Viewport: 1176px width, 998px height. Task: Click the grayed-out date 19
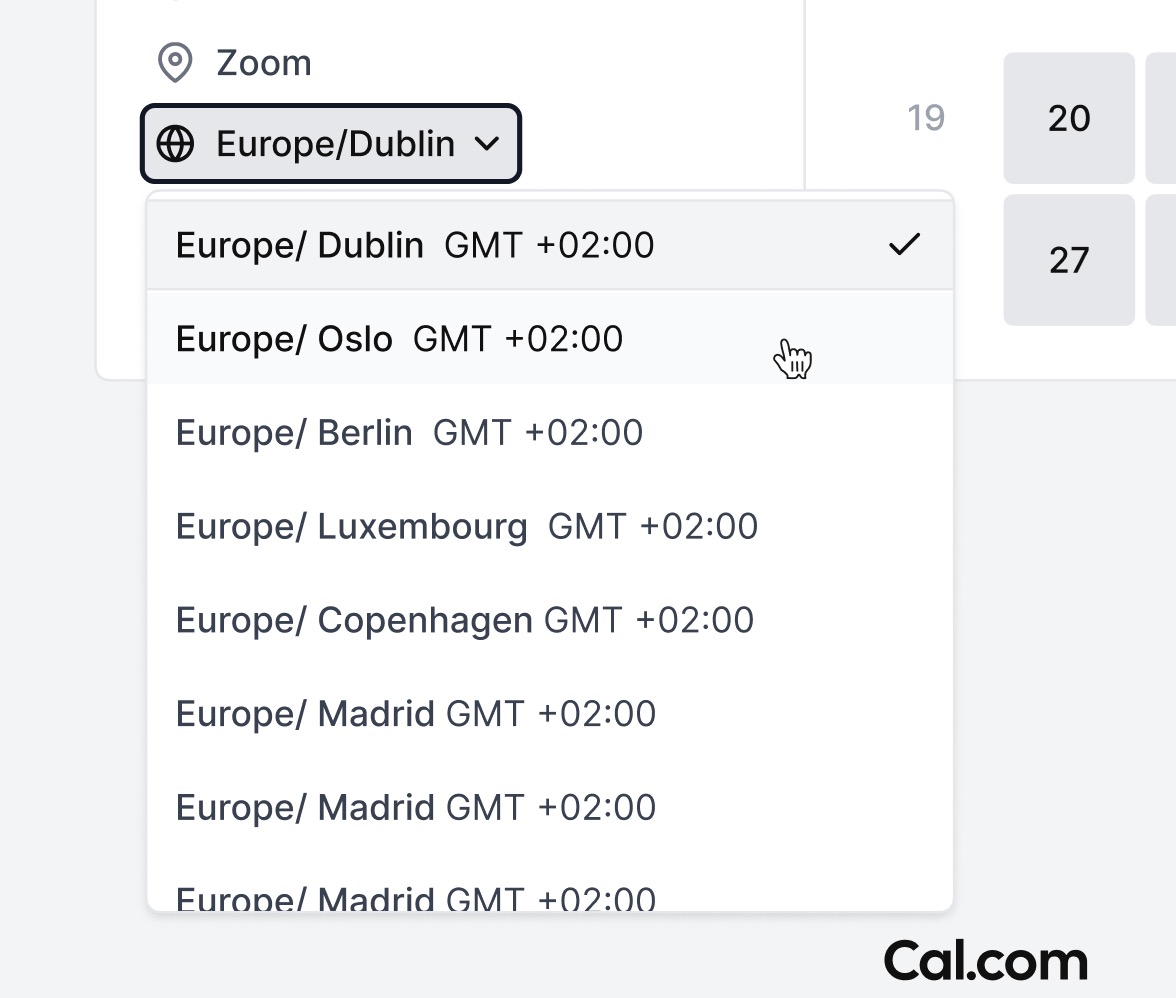[x=925, y=118]
